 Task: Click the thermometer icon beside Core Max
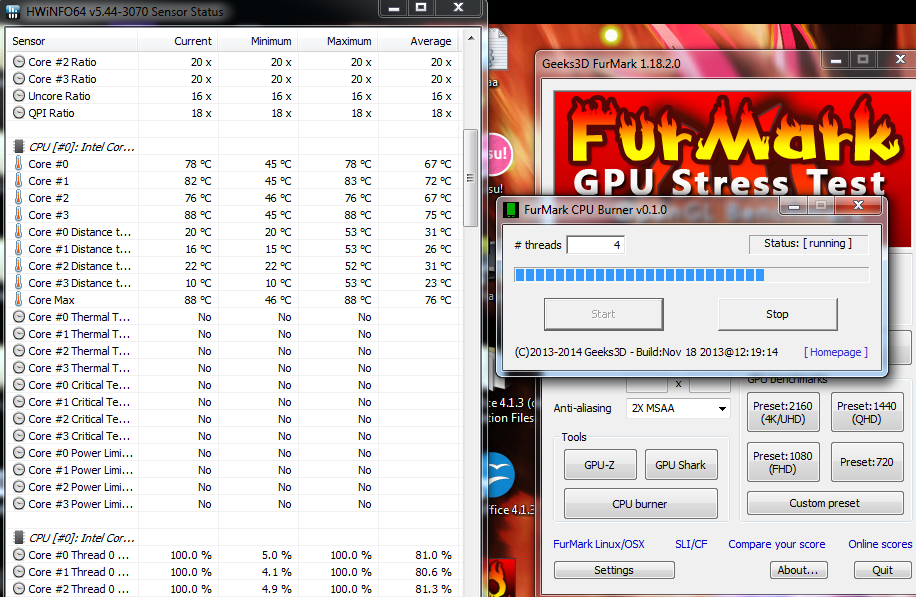point(19,299)
